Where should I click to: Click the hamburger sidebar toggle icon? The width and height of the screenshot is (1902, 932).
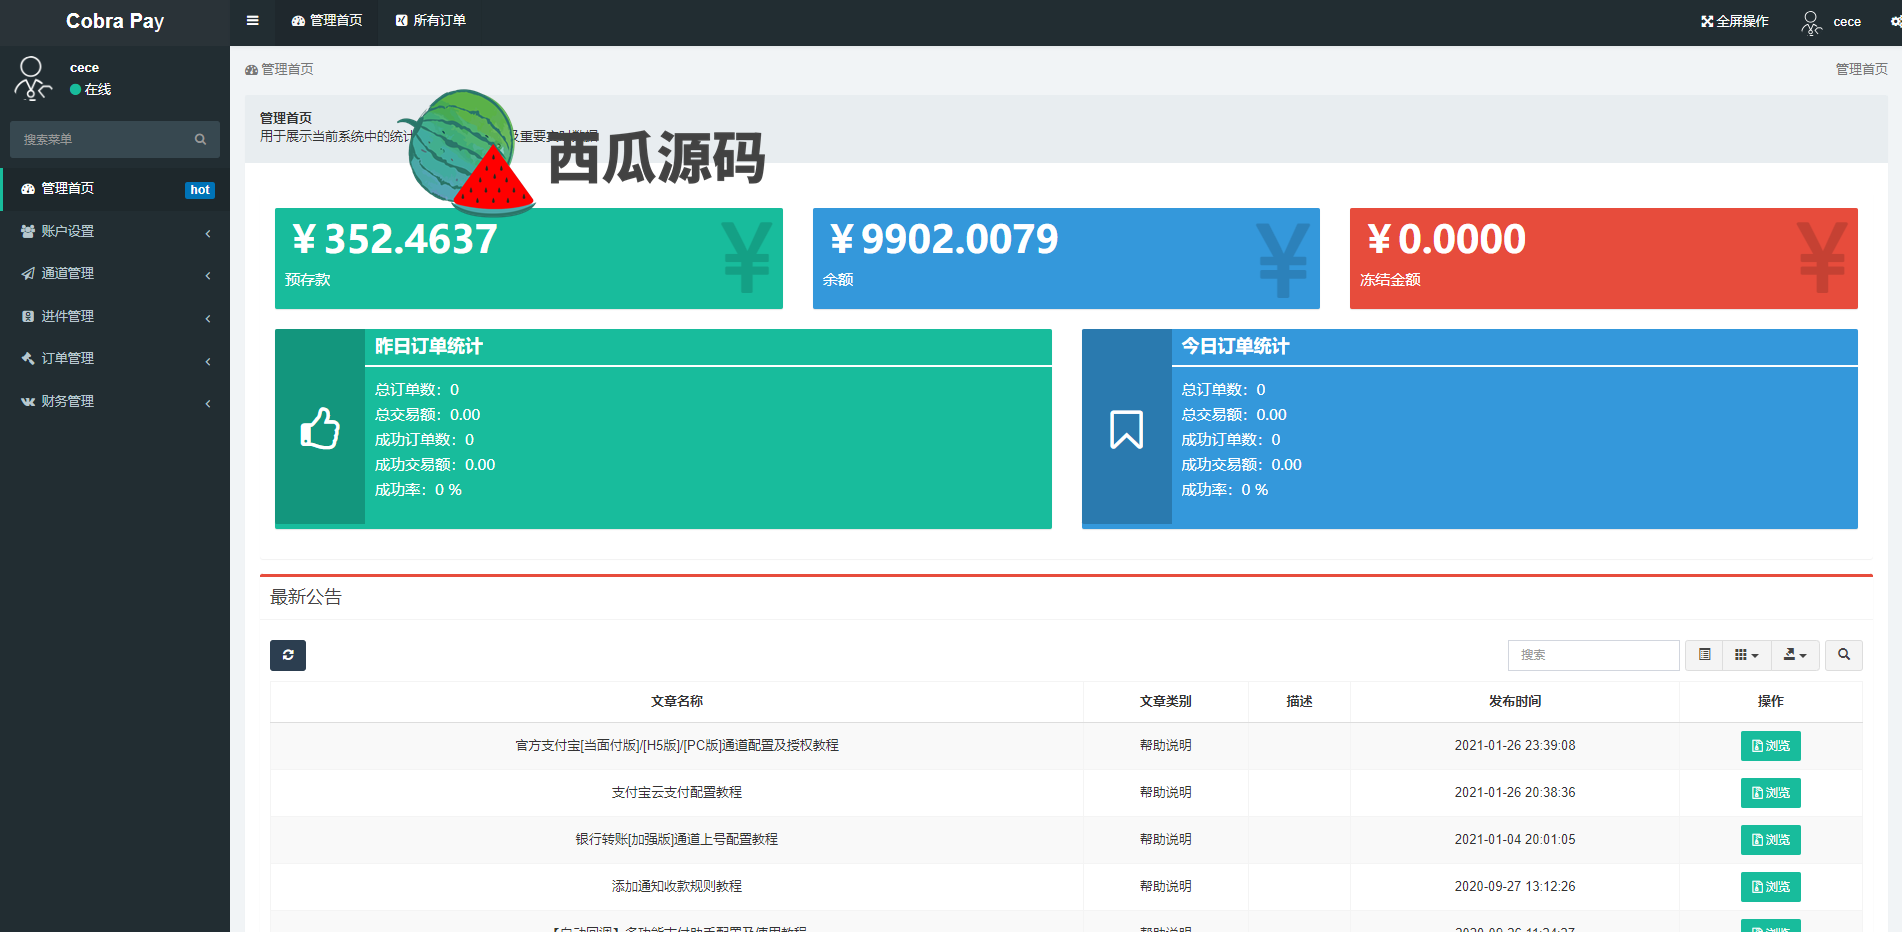(x=252, y=21)
